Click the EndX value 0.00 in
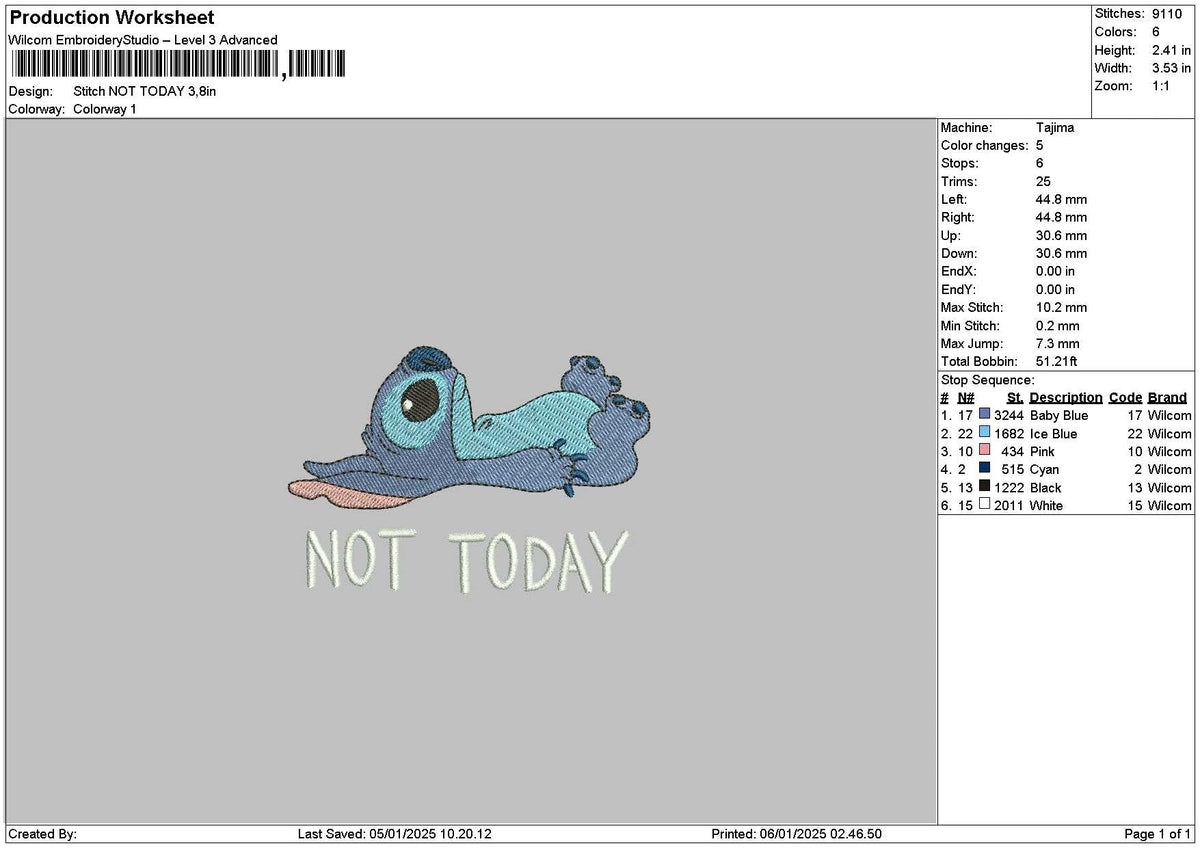This screenshot has width=1200, height=848. [1056, 272]
